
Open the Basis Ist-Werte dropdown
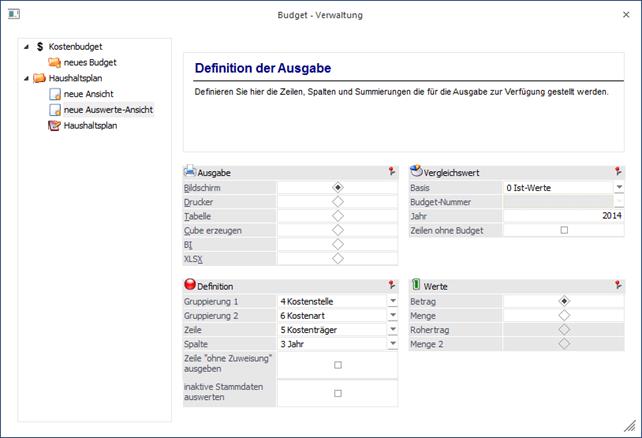click(619, 187)
